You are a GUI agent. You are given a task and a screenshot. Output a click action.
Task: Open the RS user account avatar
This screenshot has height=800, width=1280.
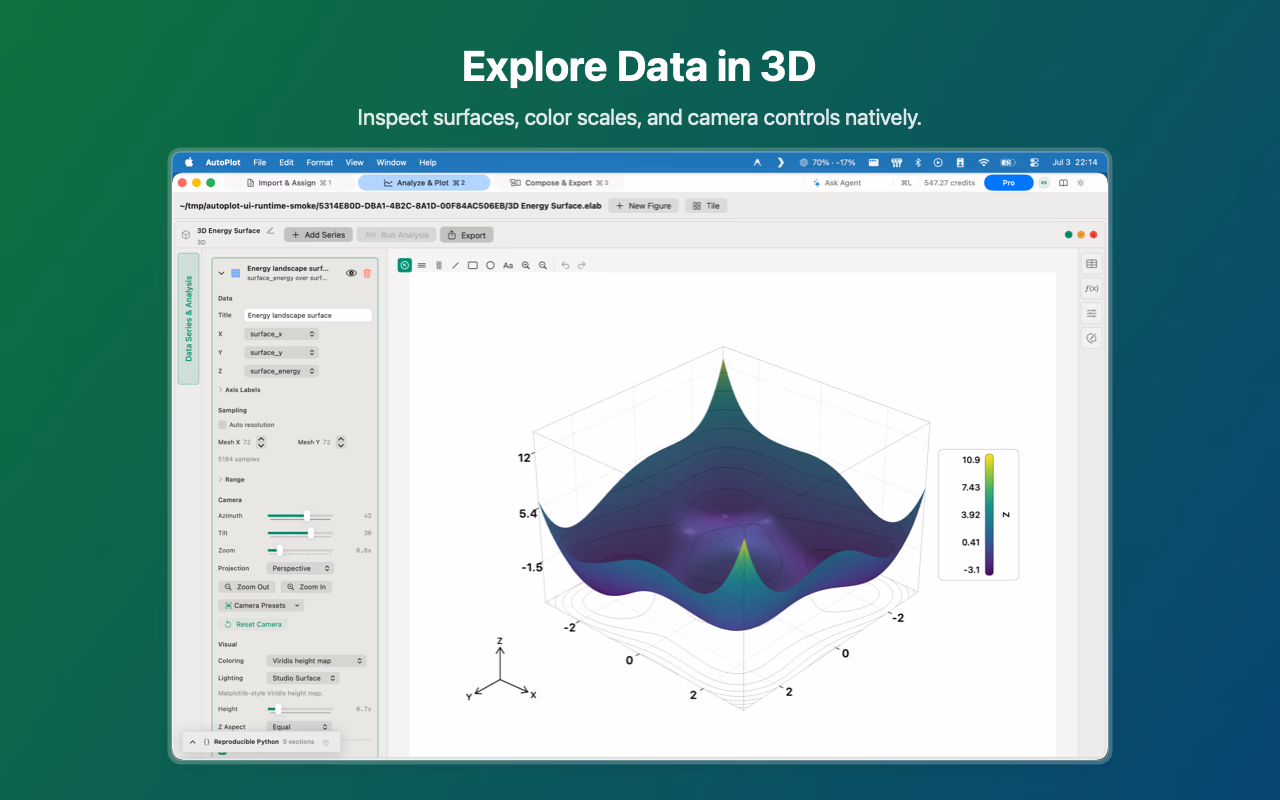click(x=1044, y=183)
